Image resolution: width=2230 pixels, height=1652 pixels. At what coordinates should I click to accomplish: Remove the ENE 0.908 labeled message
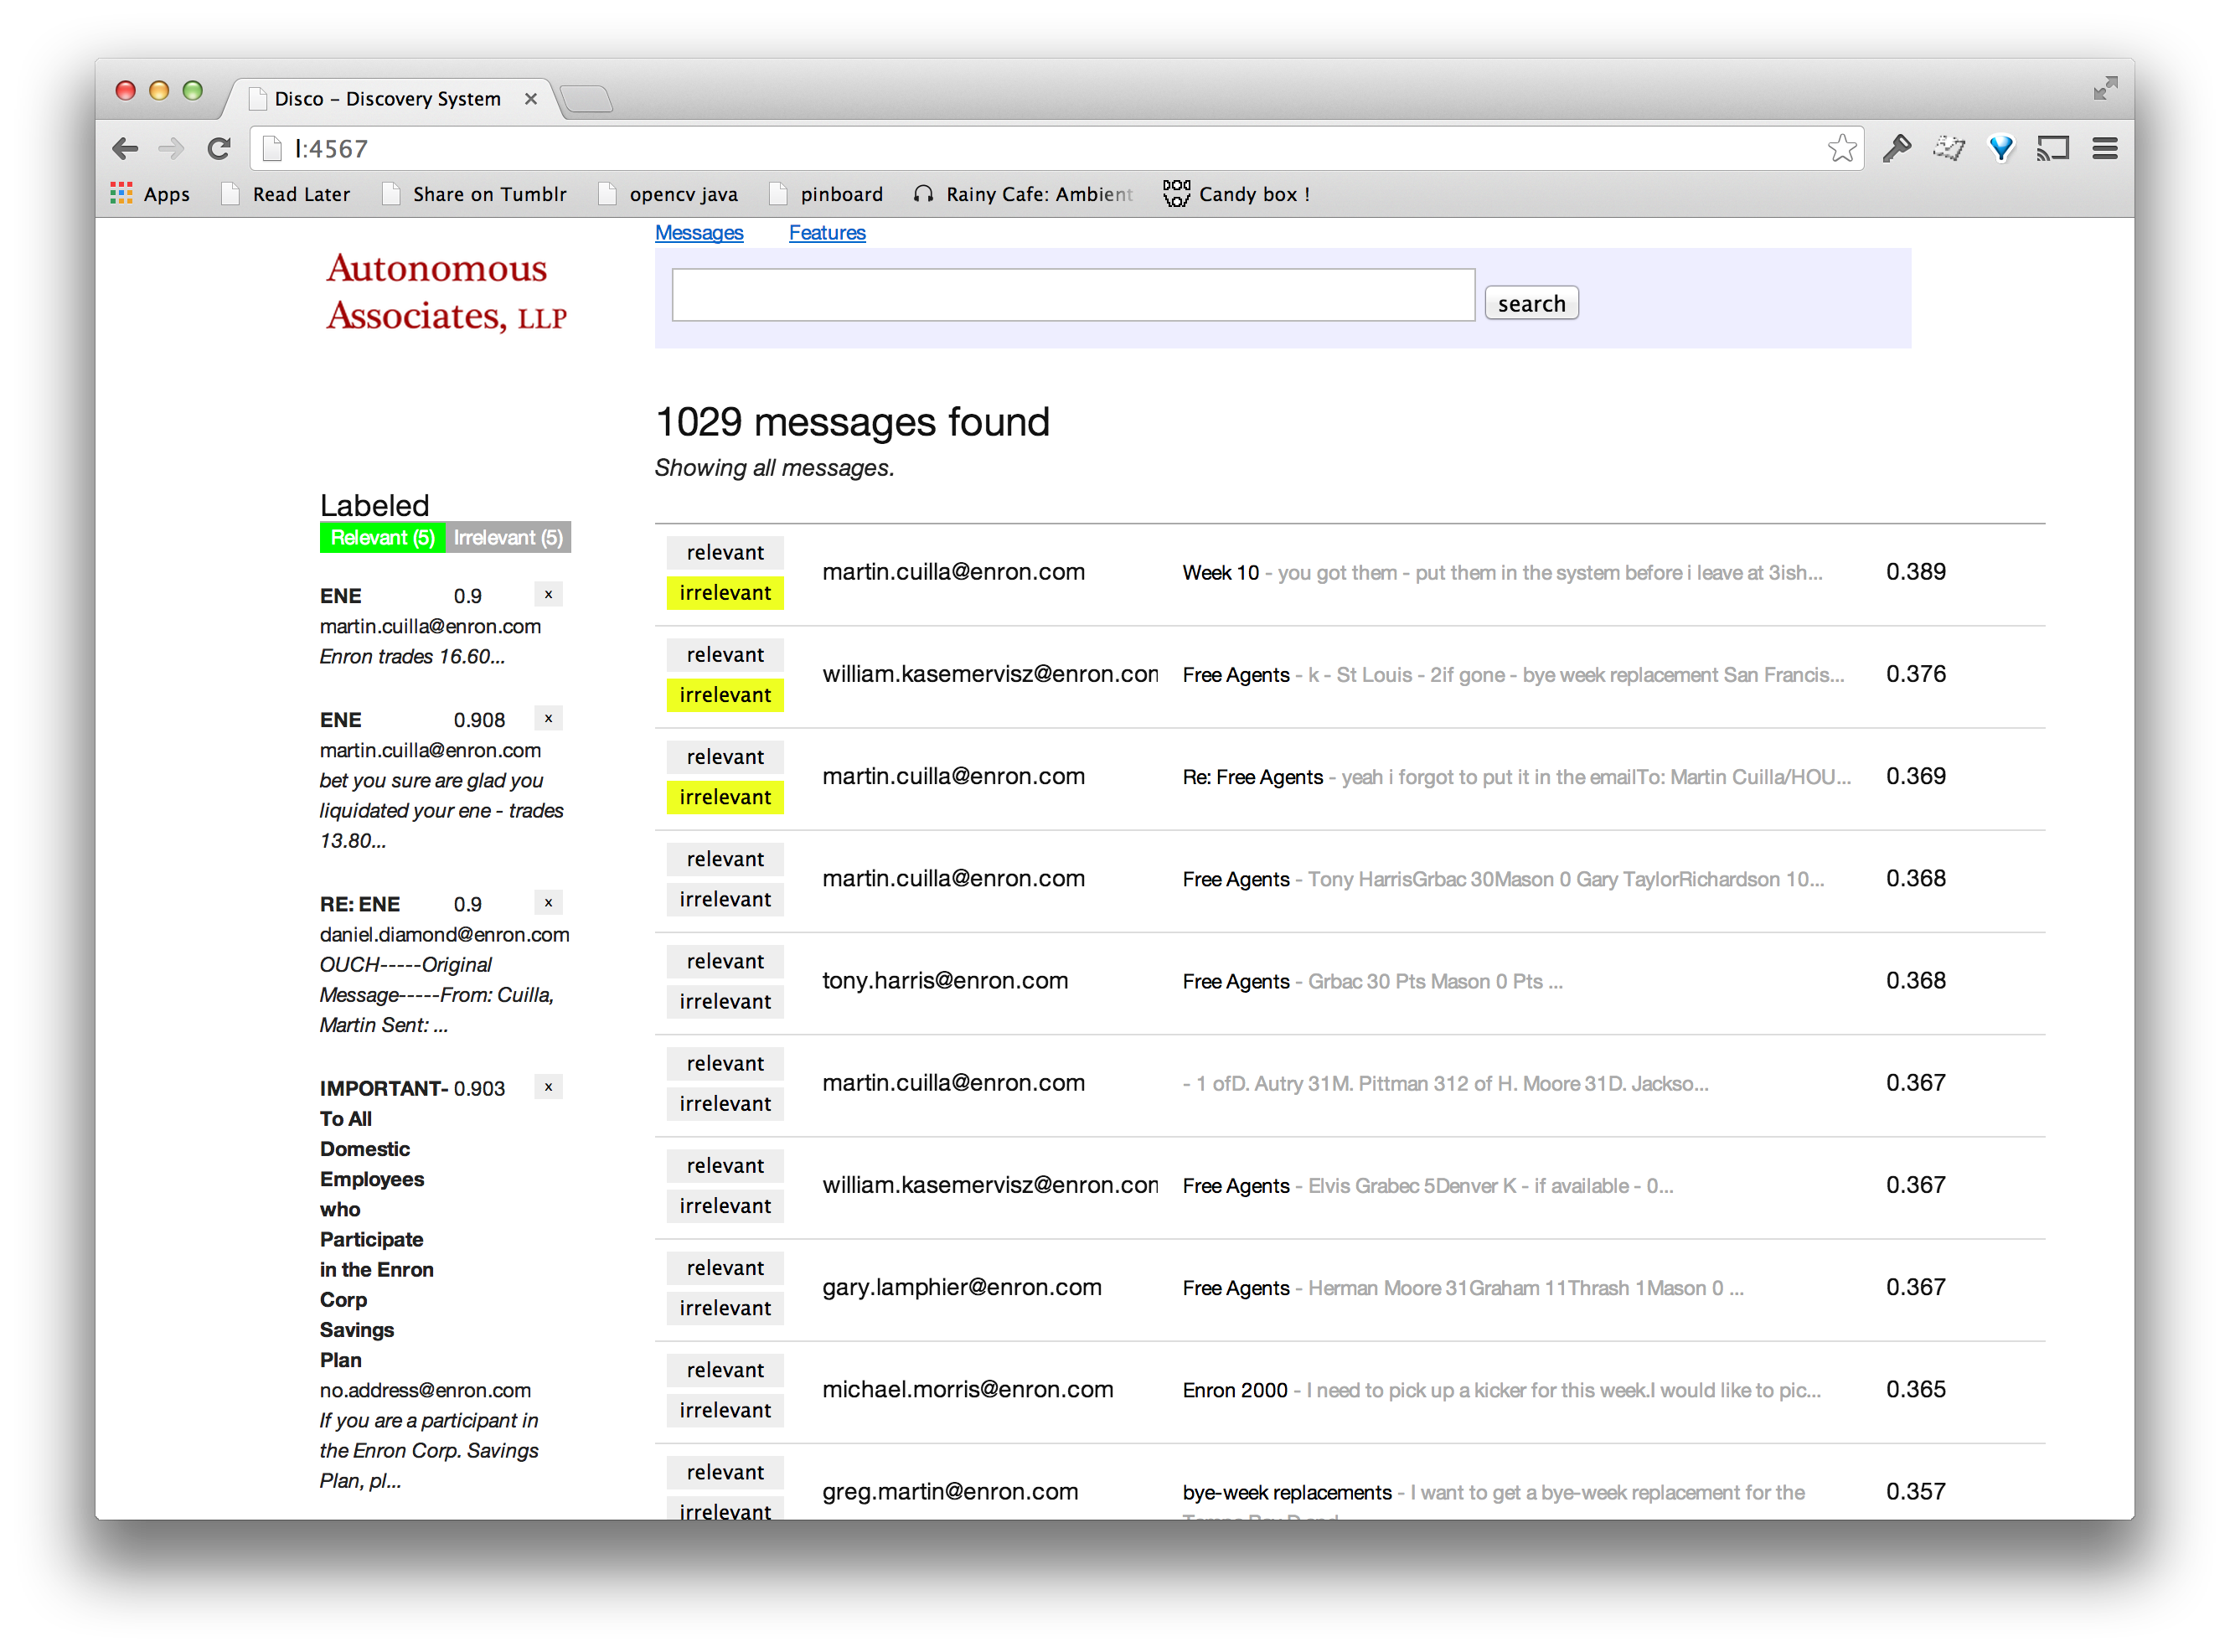point(548,719)
